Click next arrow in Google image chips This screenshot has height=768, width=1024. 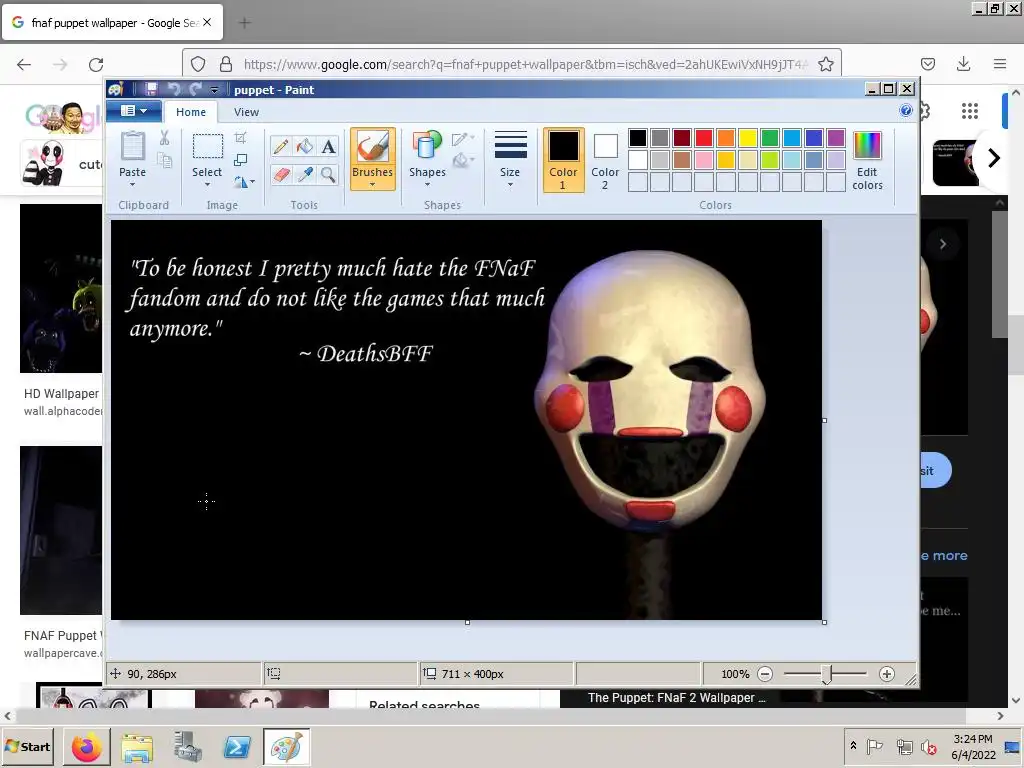click(x=994, y=158)
